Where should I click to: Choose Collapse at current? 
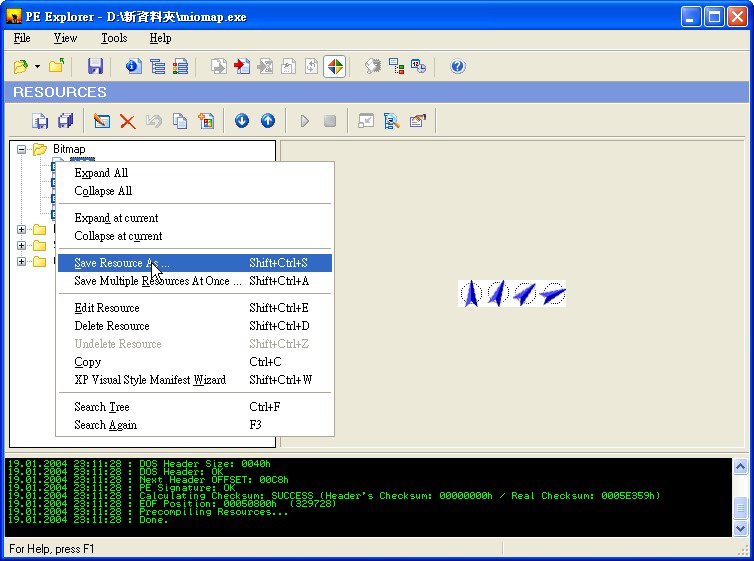(195, 236)
